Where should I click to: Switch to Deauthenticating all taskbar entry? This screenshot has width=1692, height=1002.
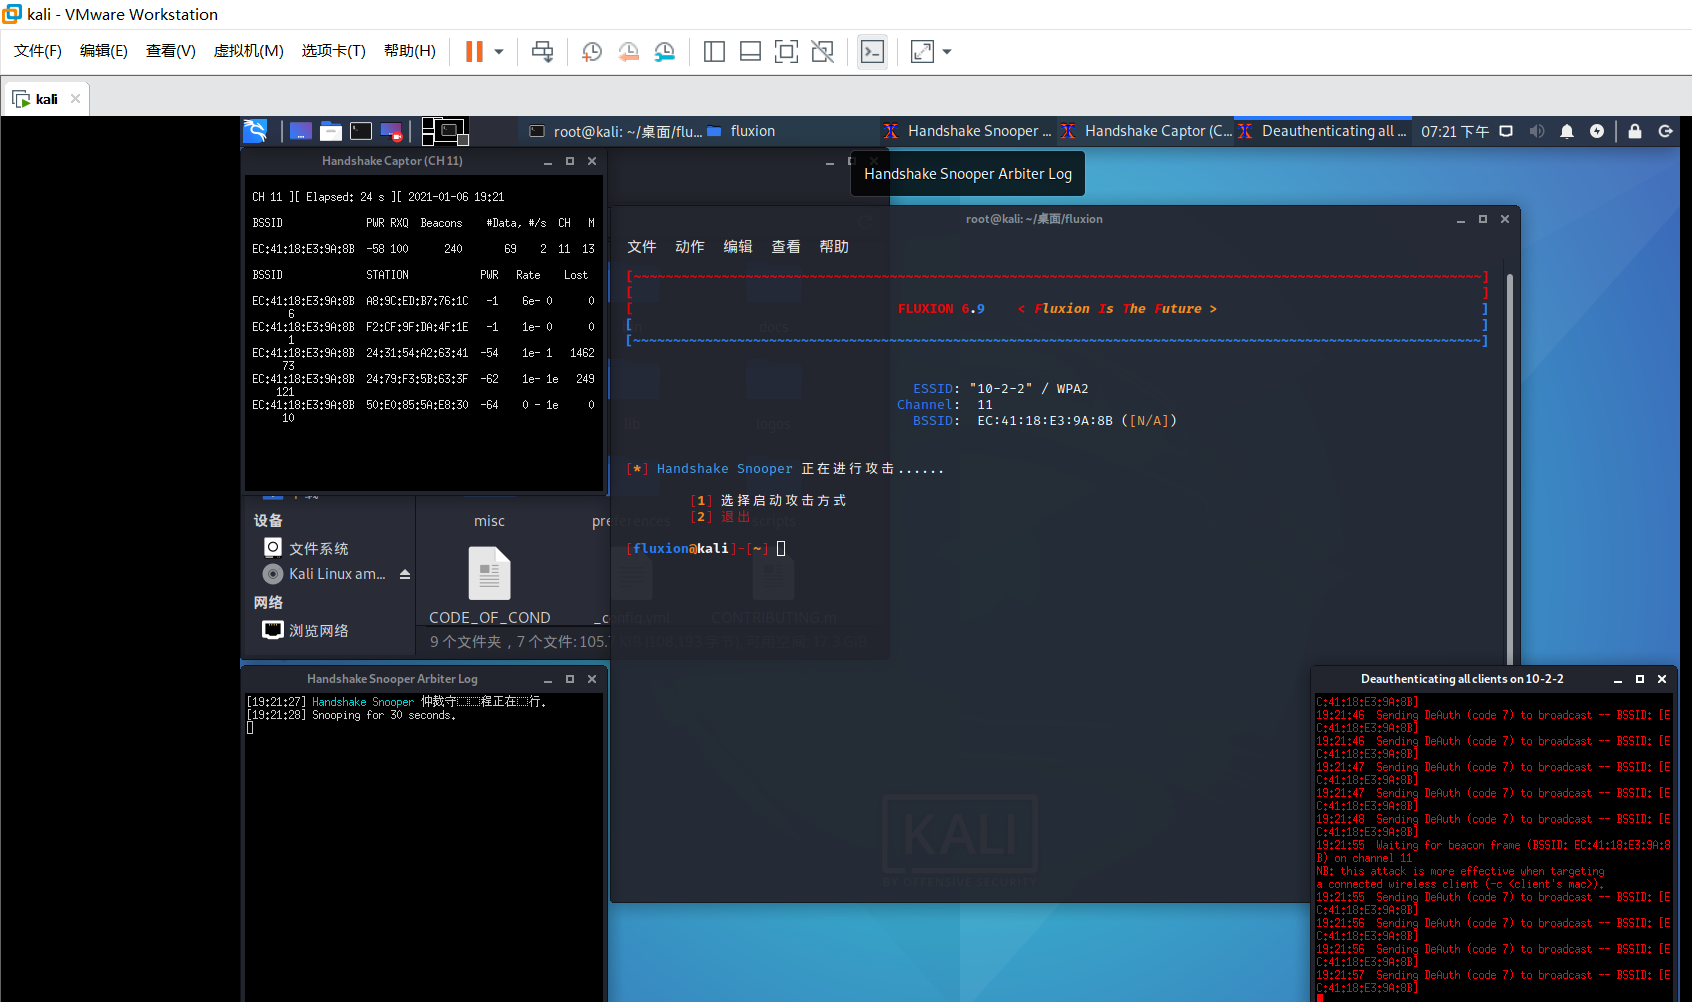click(1323, 131)
